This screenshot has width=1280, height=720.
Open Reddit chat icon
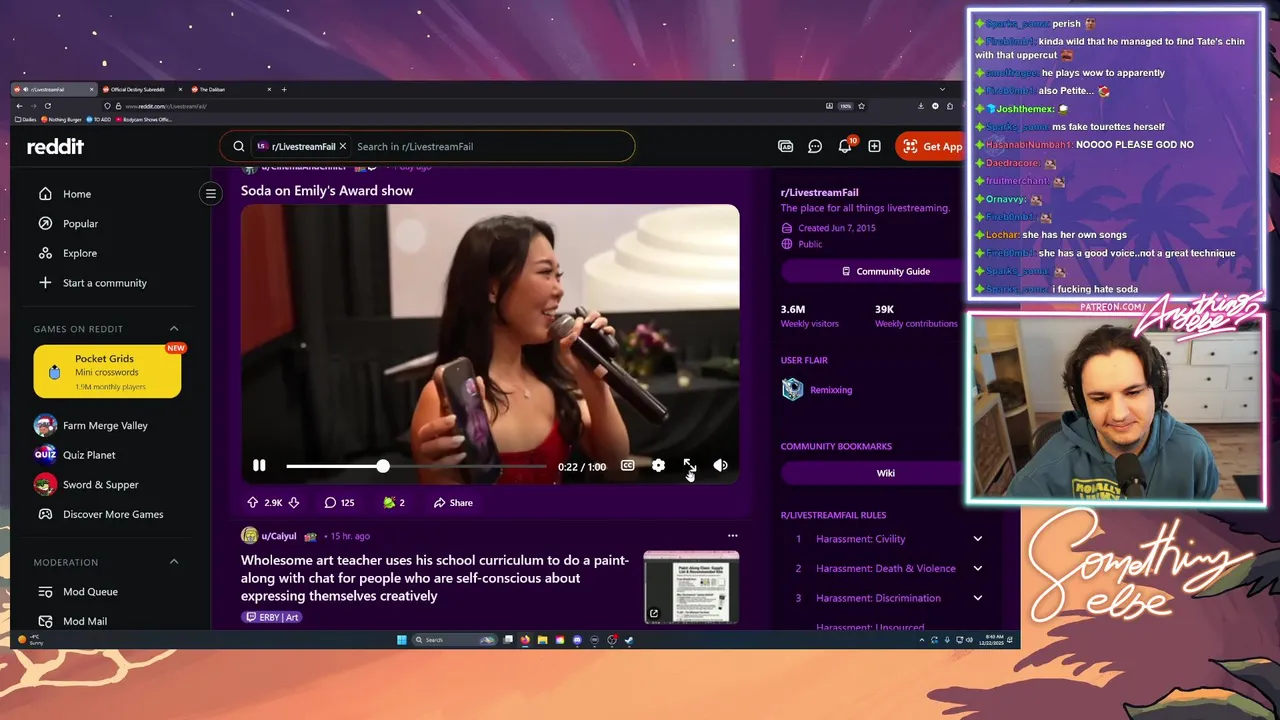click(x=815, y=146)
